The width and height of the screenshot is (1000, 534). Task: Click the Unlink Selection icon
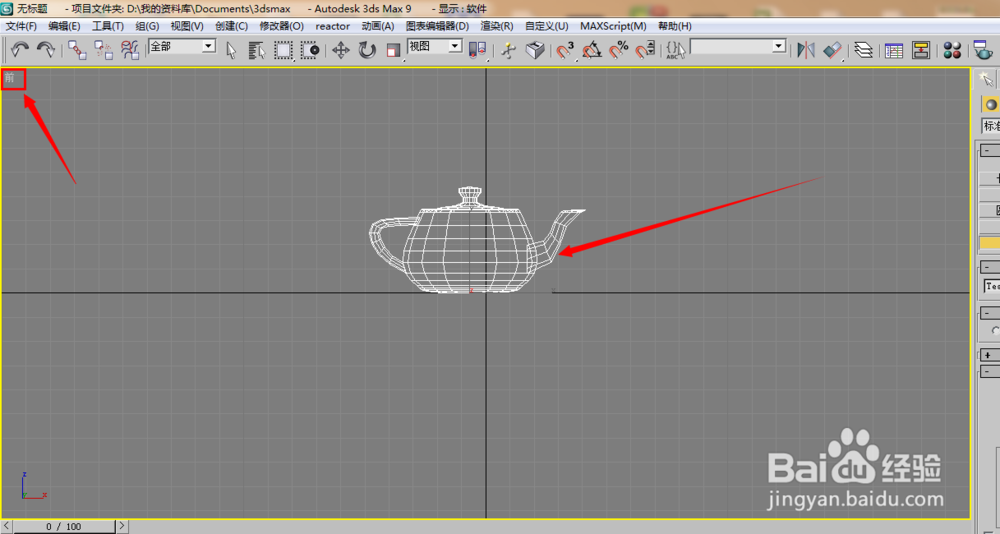tap(104, 50)
